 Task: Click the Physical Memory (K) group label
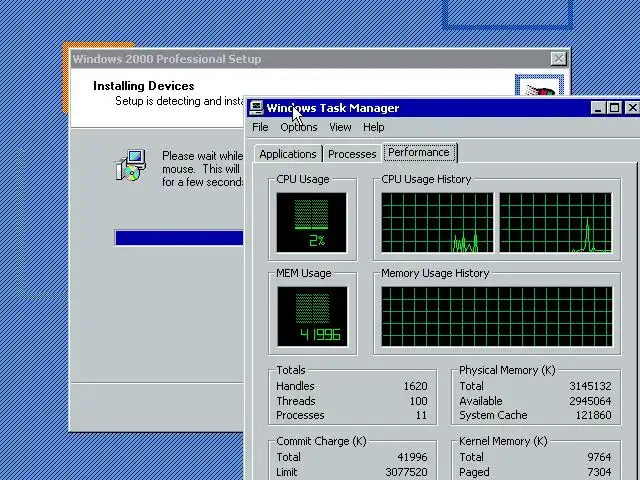point(507,370)
